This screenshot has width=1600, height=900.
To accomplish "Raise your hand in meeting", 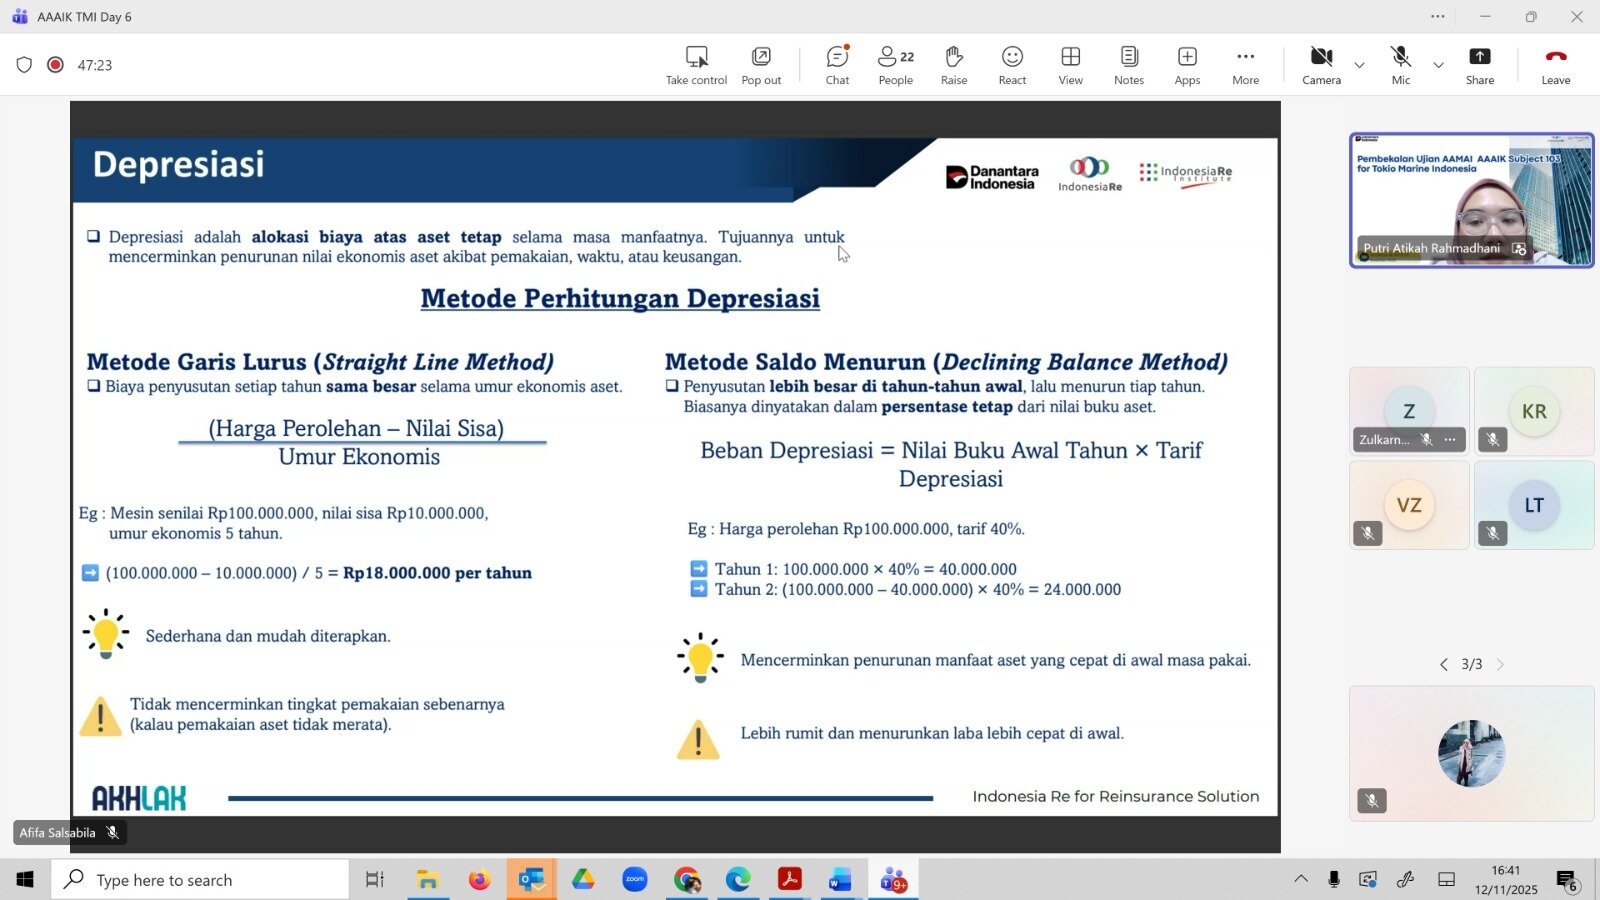I will click(953, 65).
